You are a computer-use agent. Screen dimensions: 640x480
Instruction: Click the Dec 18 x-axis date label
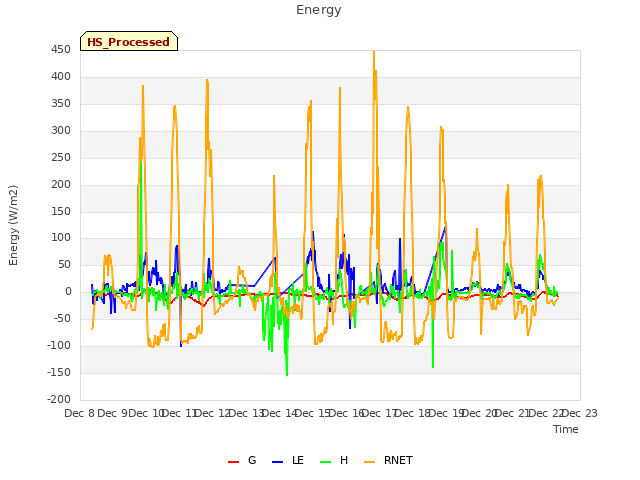click(x=413, y=413)
